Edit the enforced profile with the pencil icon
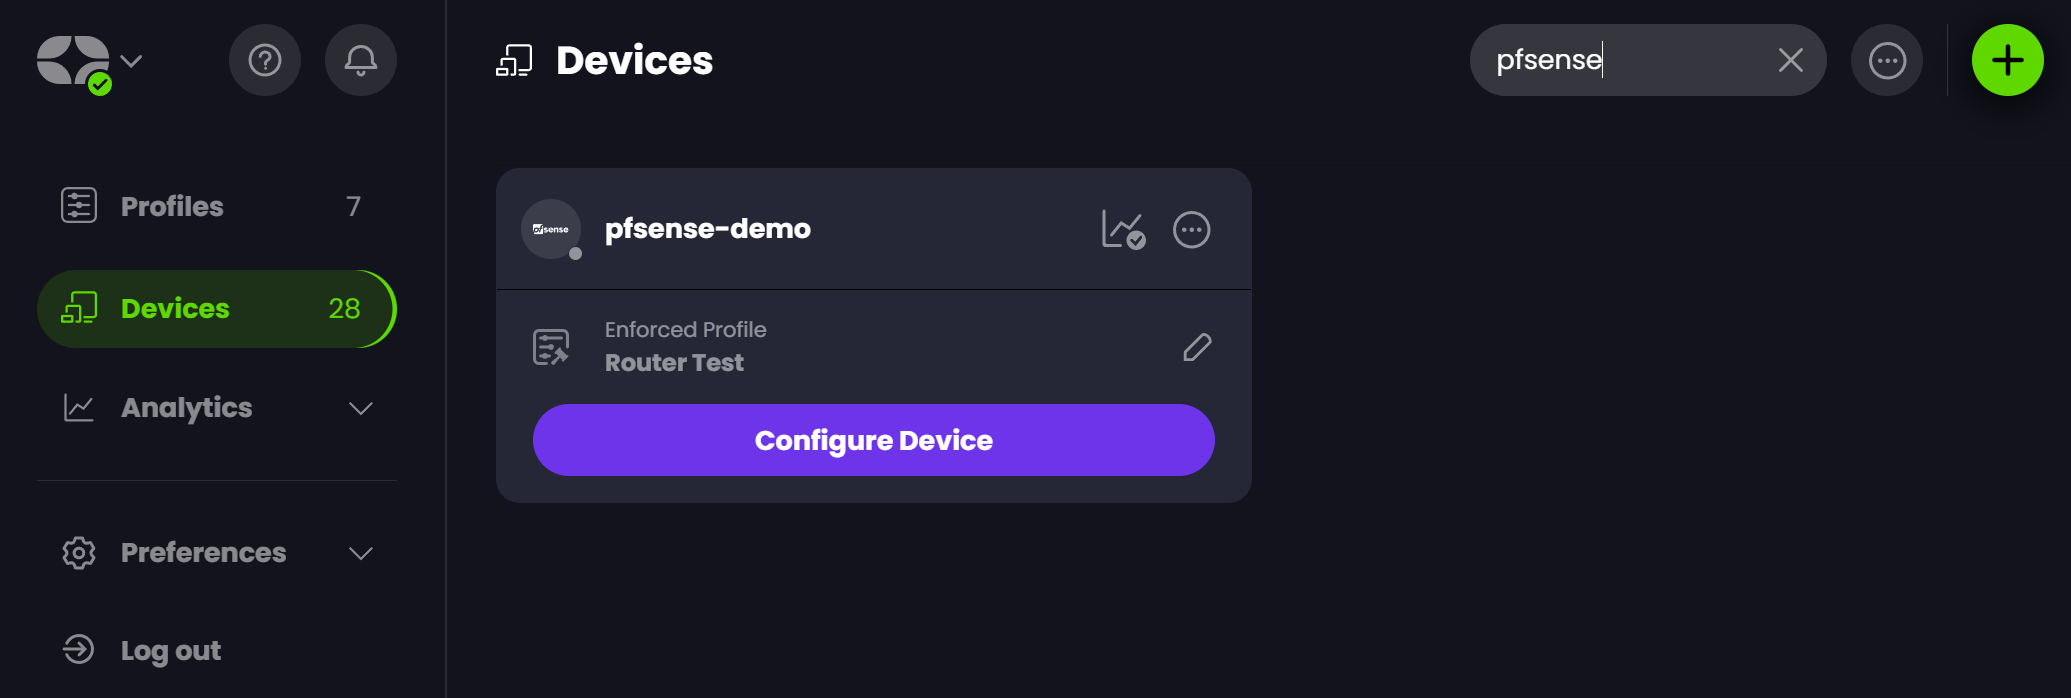Viewport: 2071px width, 698px height. click(1197, 347)
